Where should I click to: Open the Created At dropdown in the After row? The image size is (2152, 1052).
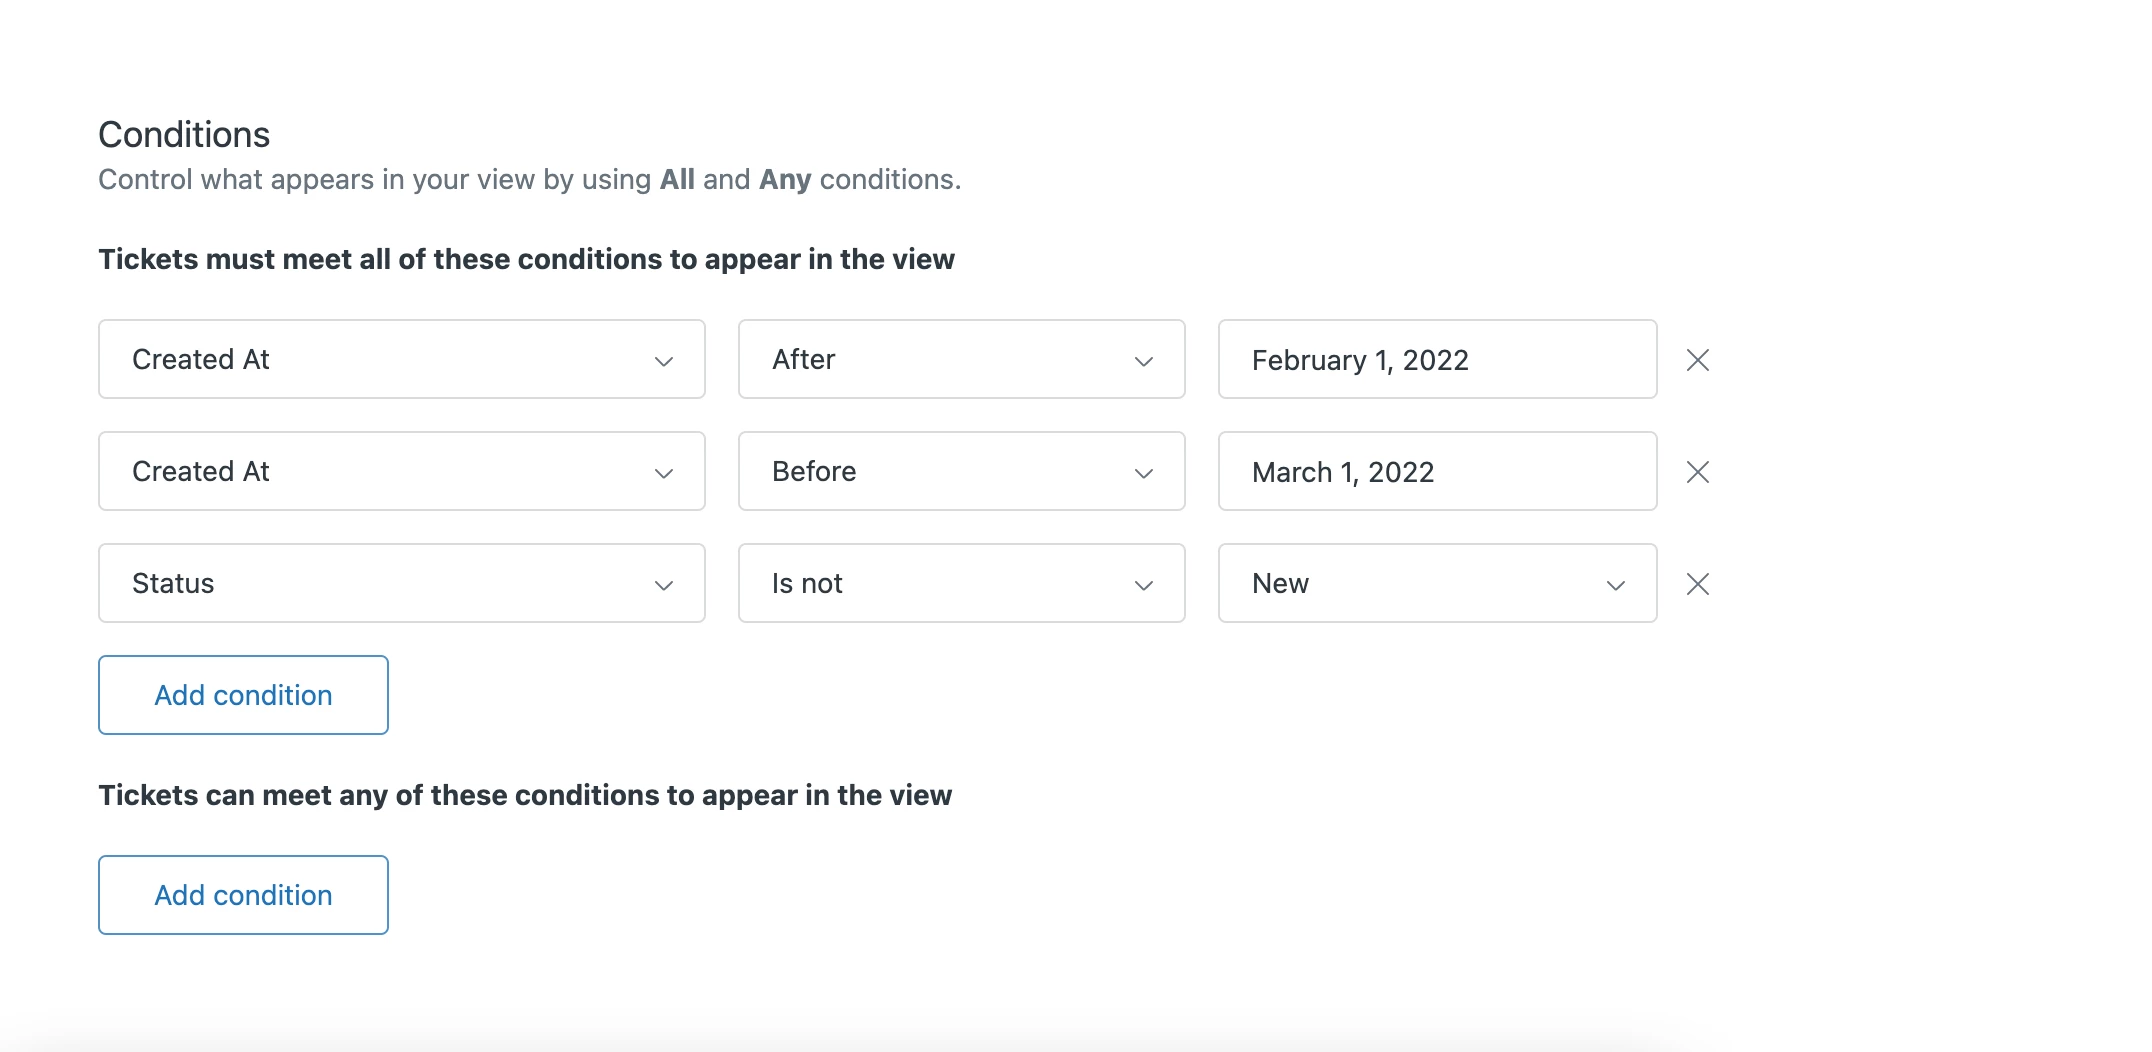pyautogui.click(x=401, y=360)
